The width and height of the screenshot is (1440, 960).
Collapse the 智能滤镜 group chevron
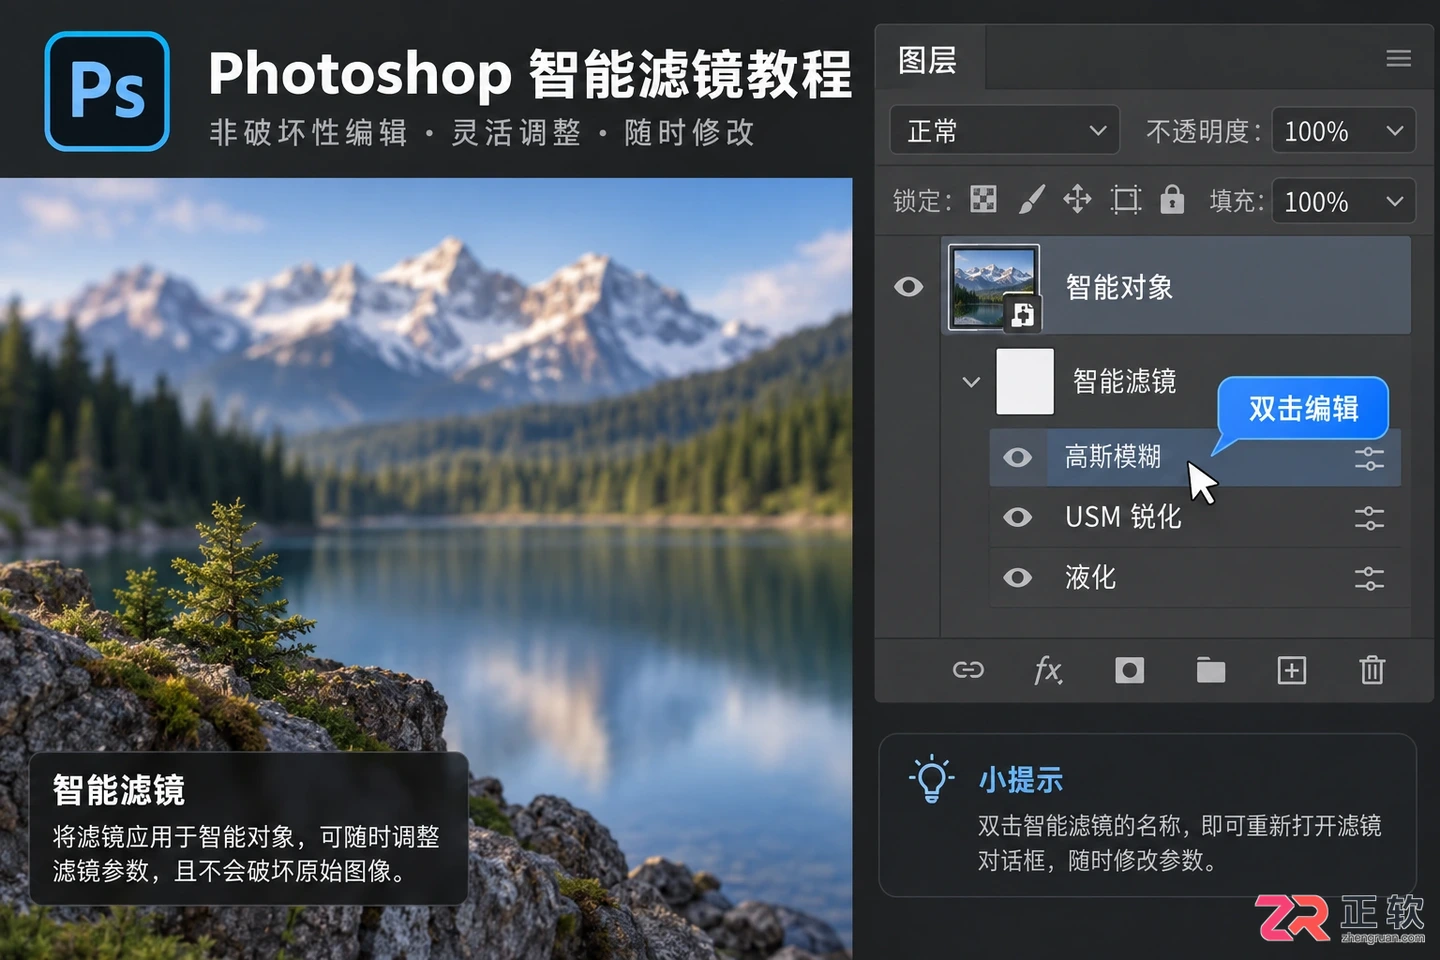pos(970,382)
